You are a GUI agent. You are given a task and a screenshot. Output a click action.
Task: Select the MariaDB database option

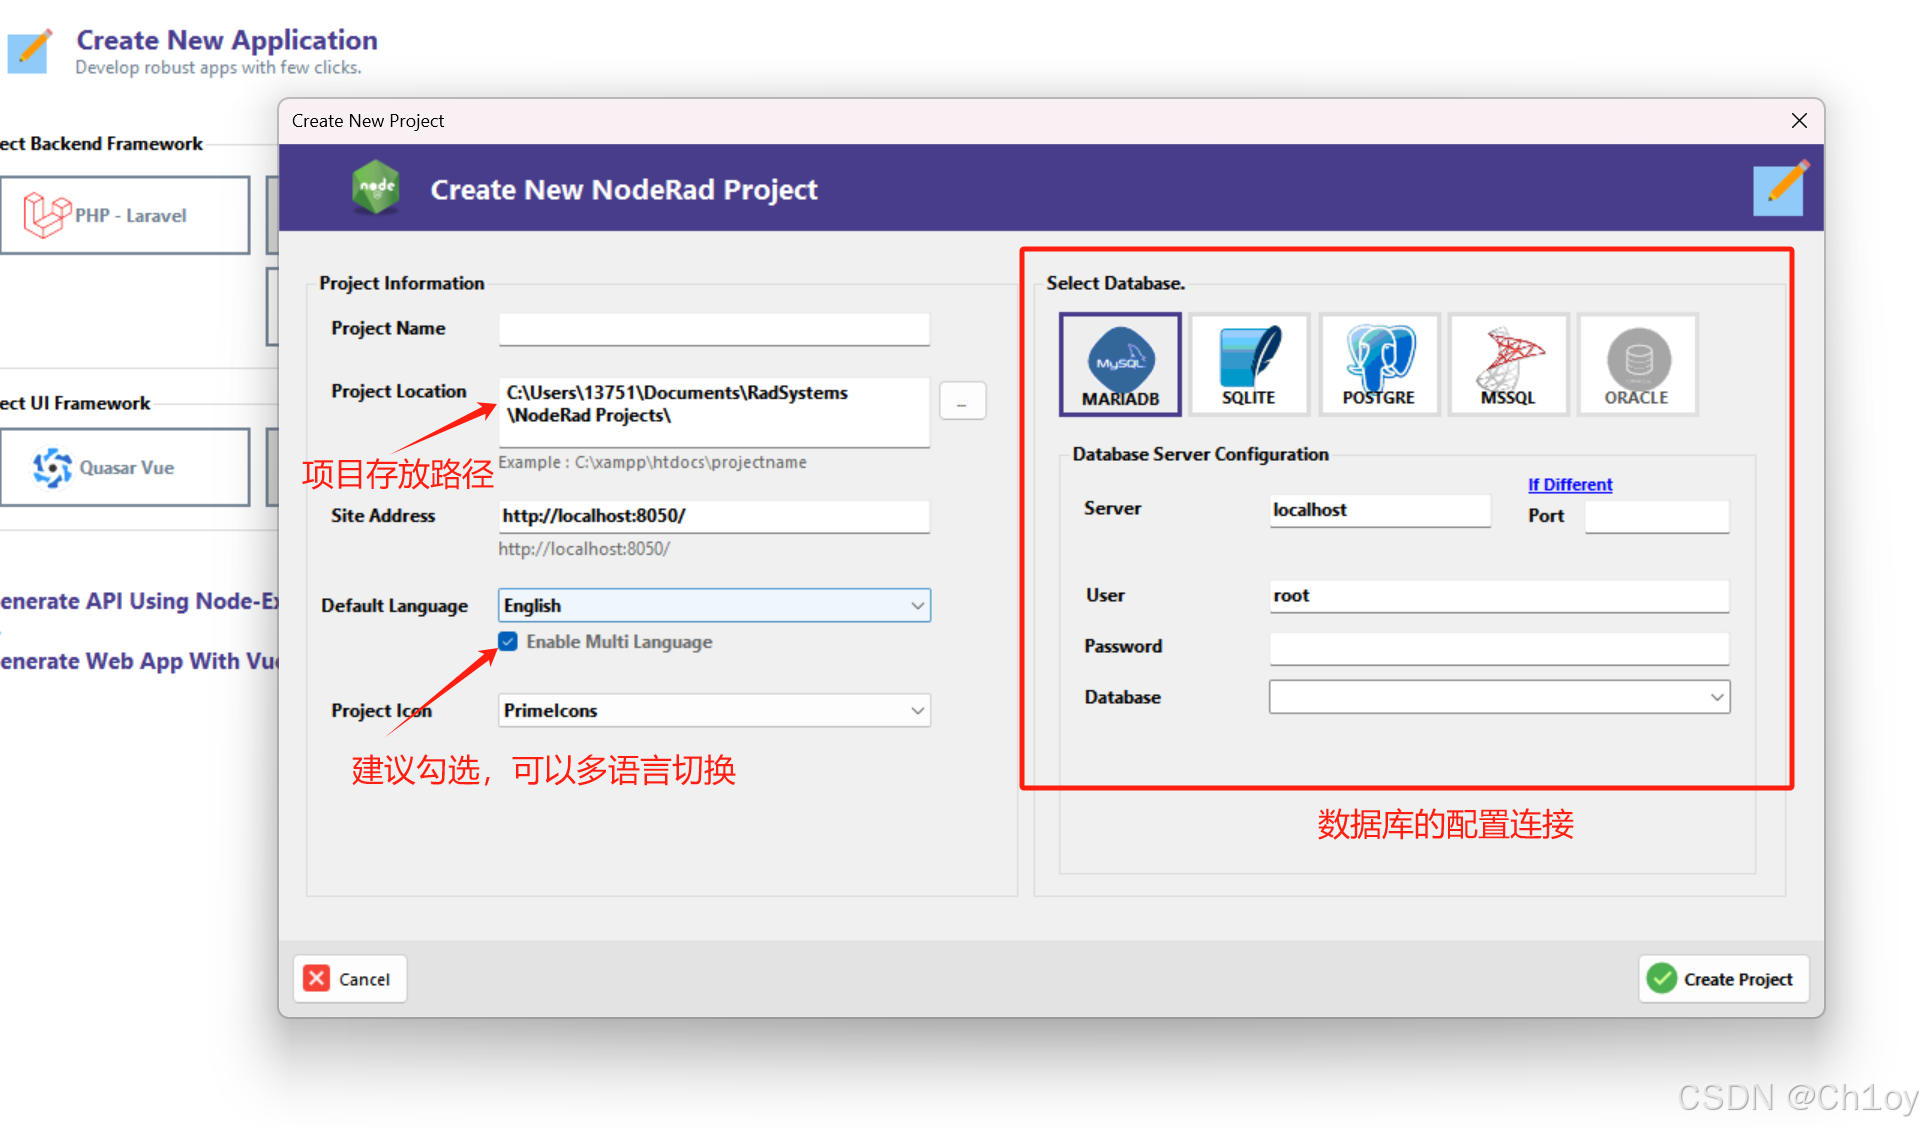click(x=1120, y=364)
